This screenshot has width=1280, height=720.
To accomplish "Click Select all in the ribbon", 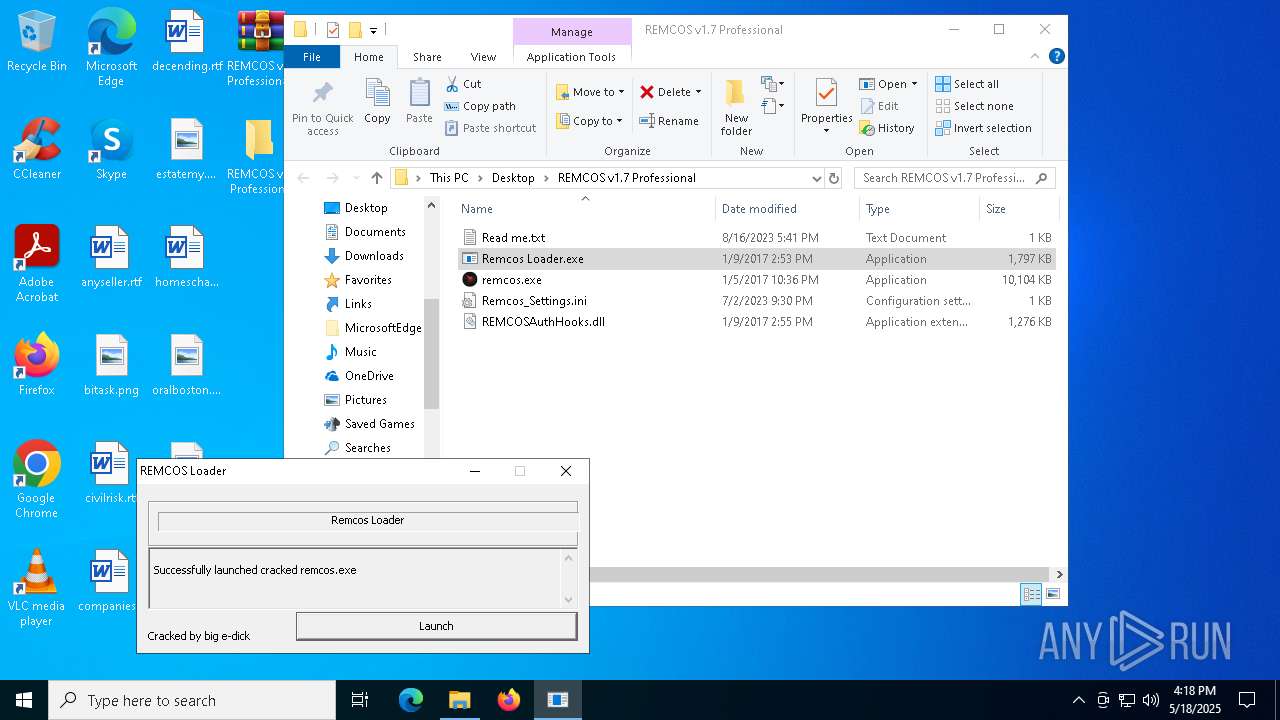I will (966, 84).
